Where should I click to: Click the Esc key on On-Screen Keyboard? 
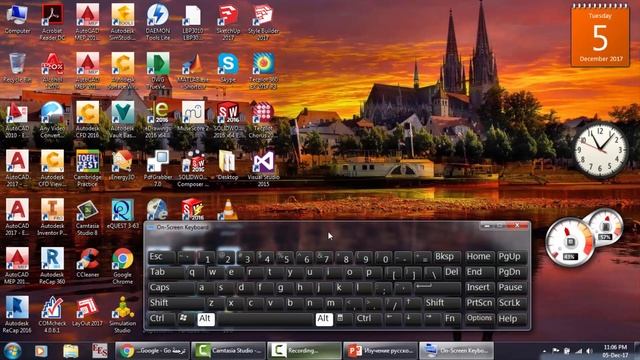click(161, 257)
